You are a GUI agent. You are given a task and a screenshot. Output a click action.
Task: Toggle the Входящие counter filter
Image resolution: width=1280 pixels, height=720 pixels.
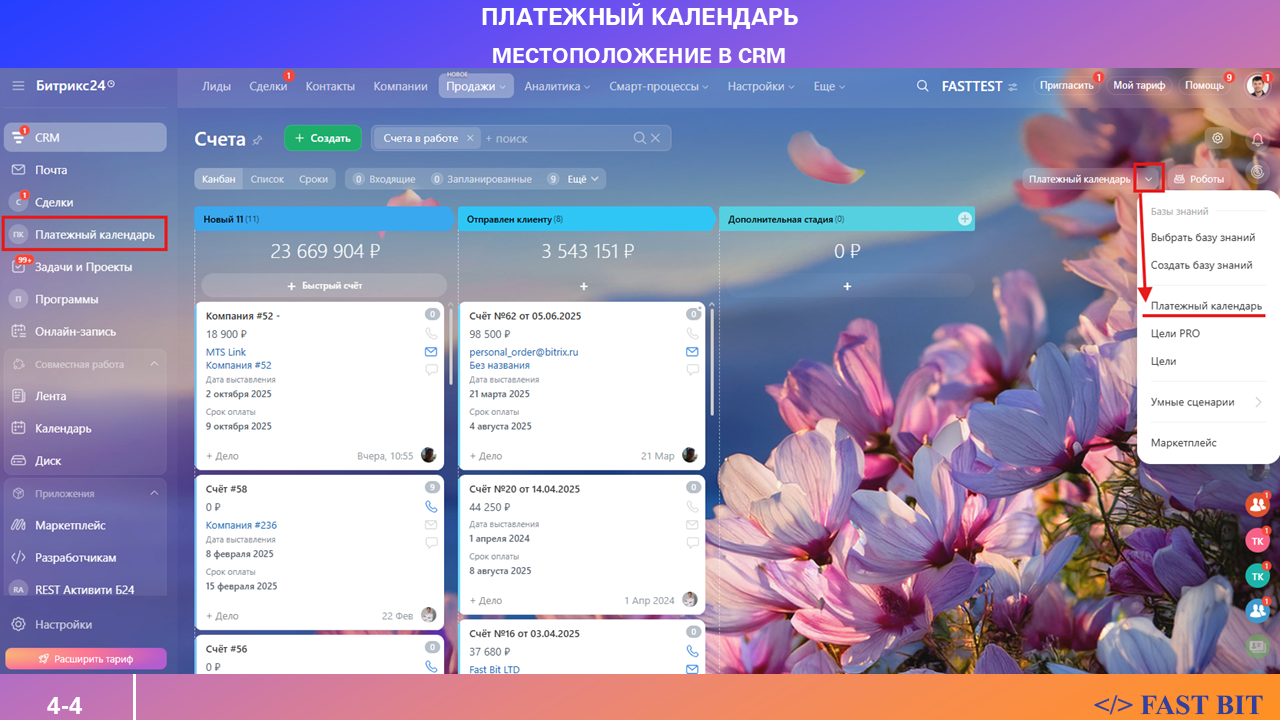(382, 179)
